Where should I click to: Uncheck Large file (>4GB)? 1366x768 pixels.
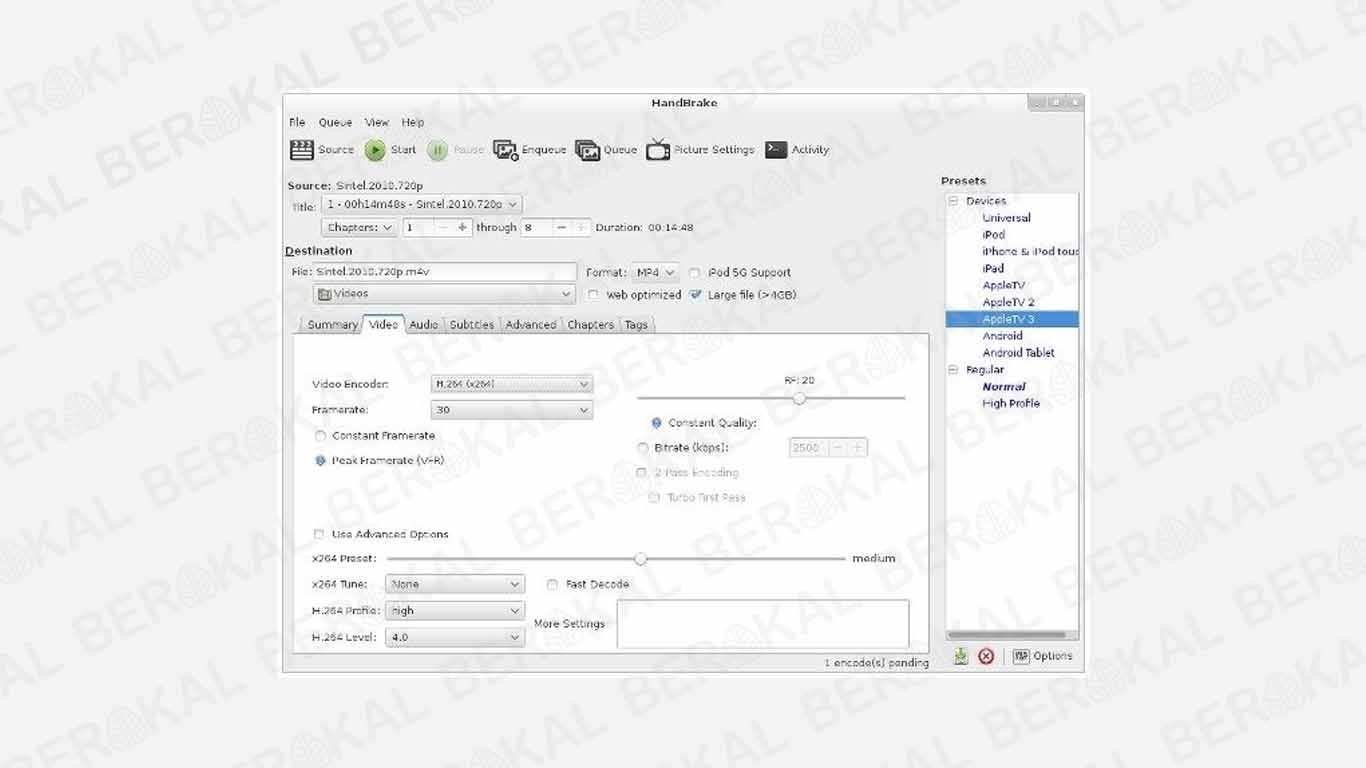click(x=695, y=295)
